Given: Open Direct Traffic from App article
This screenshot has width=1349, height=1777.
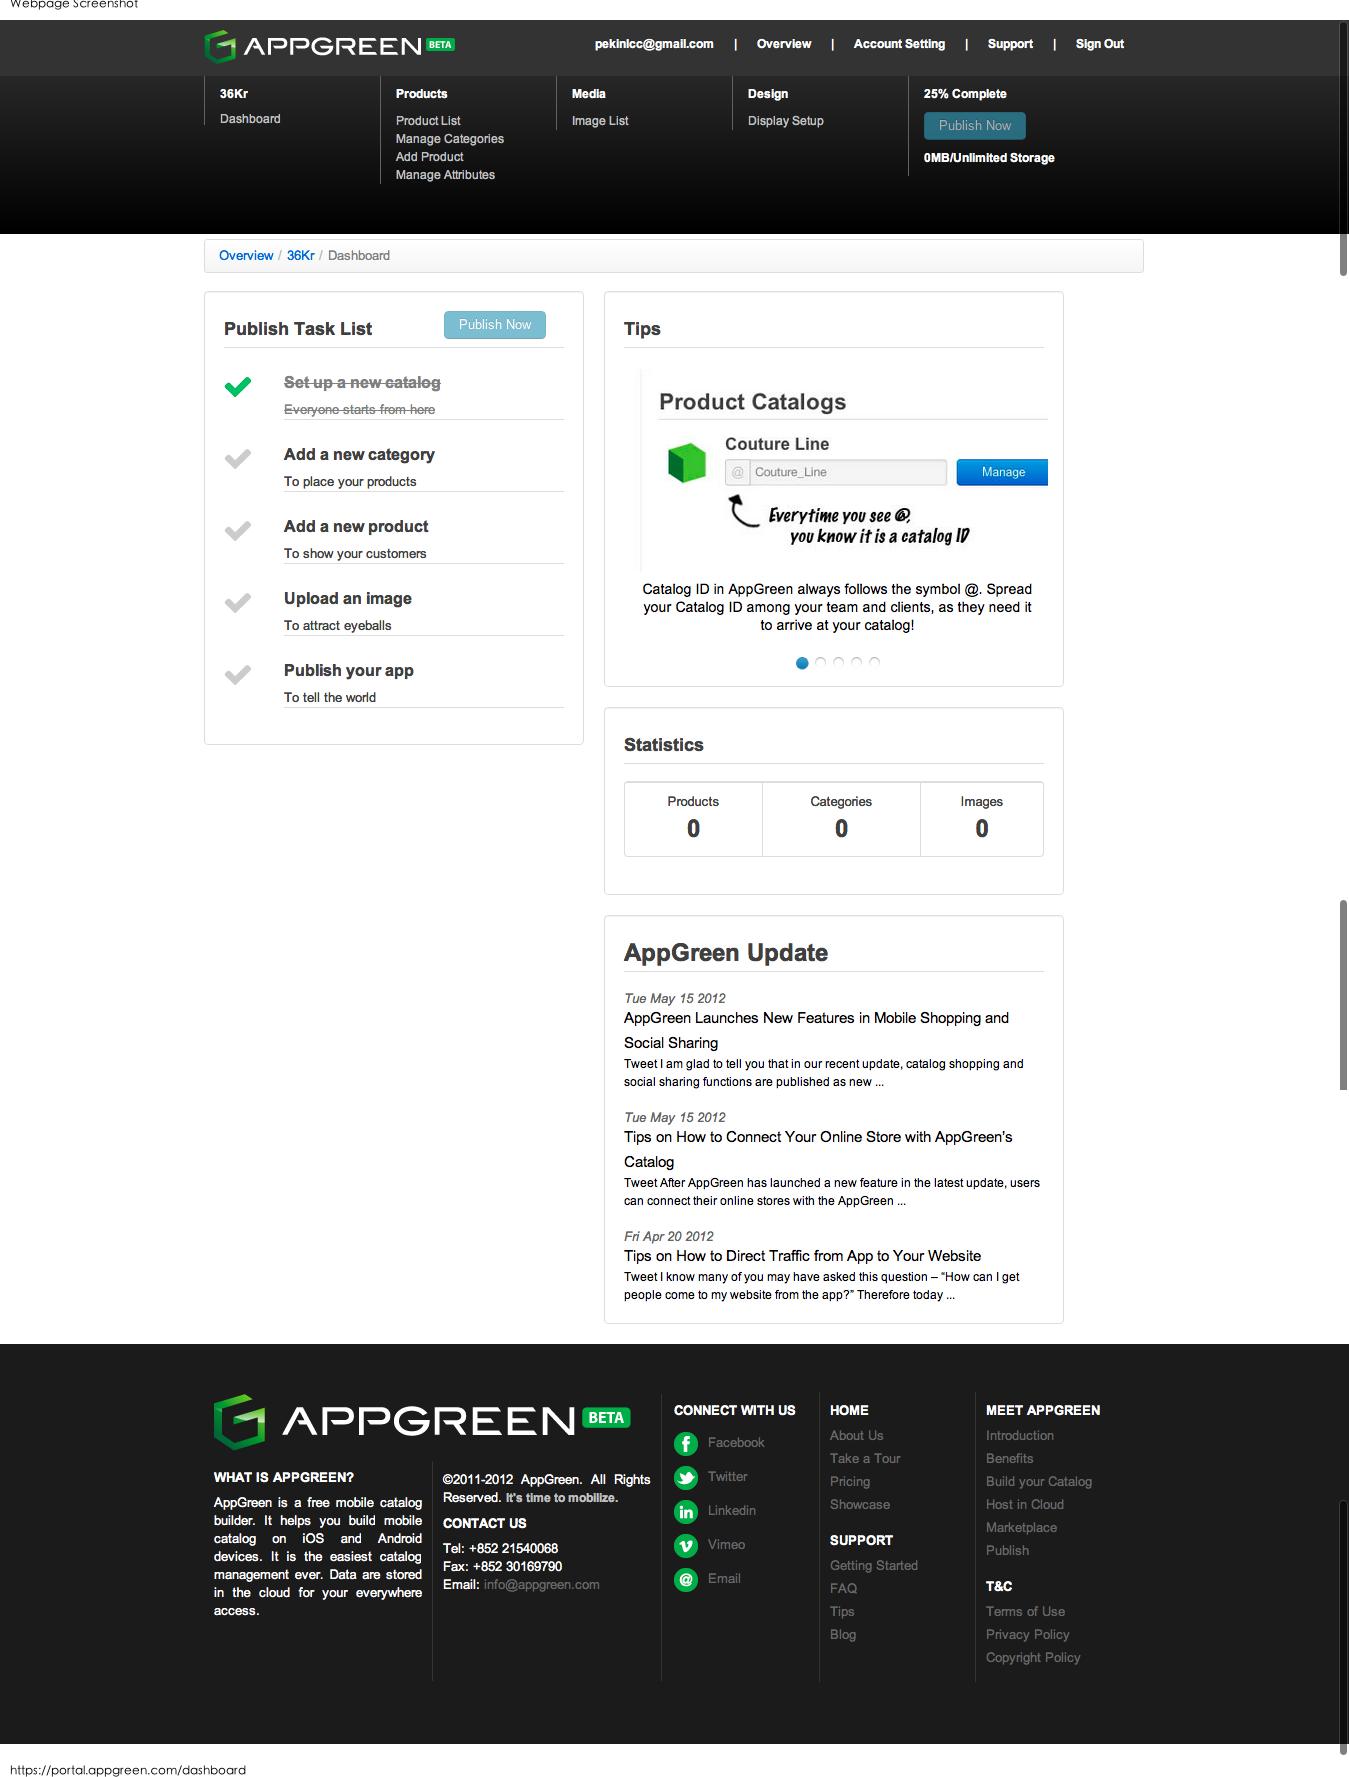Looking at the screenshot, I should click(802, 1256).
